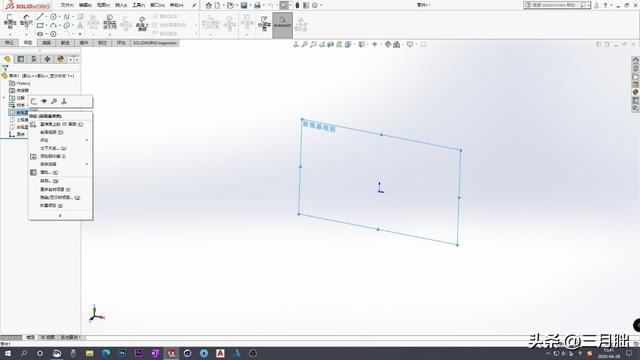Click the Sketch button in the ribbon
This screenshot has width=640, height=360.
tap(10, 22)
